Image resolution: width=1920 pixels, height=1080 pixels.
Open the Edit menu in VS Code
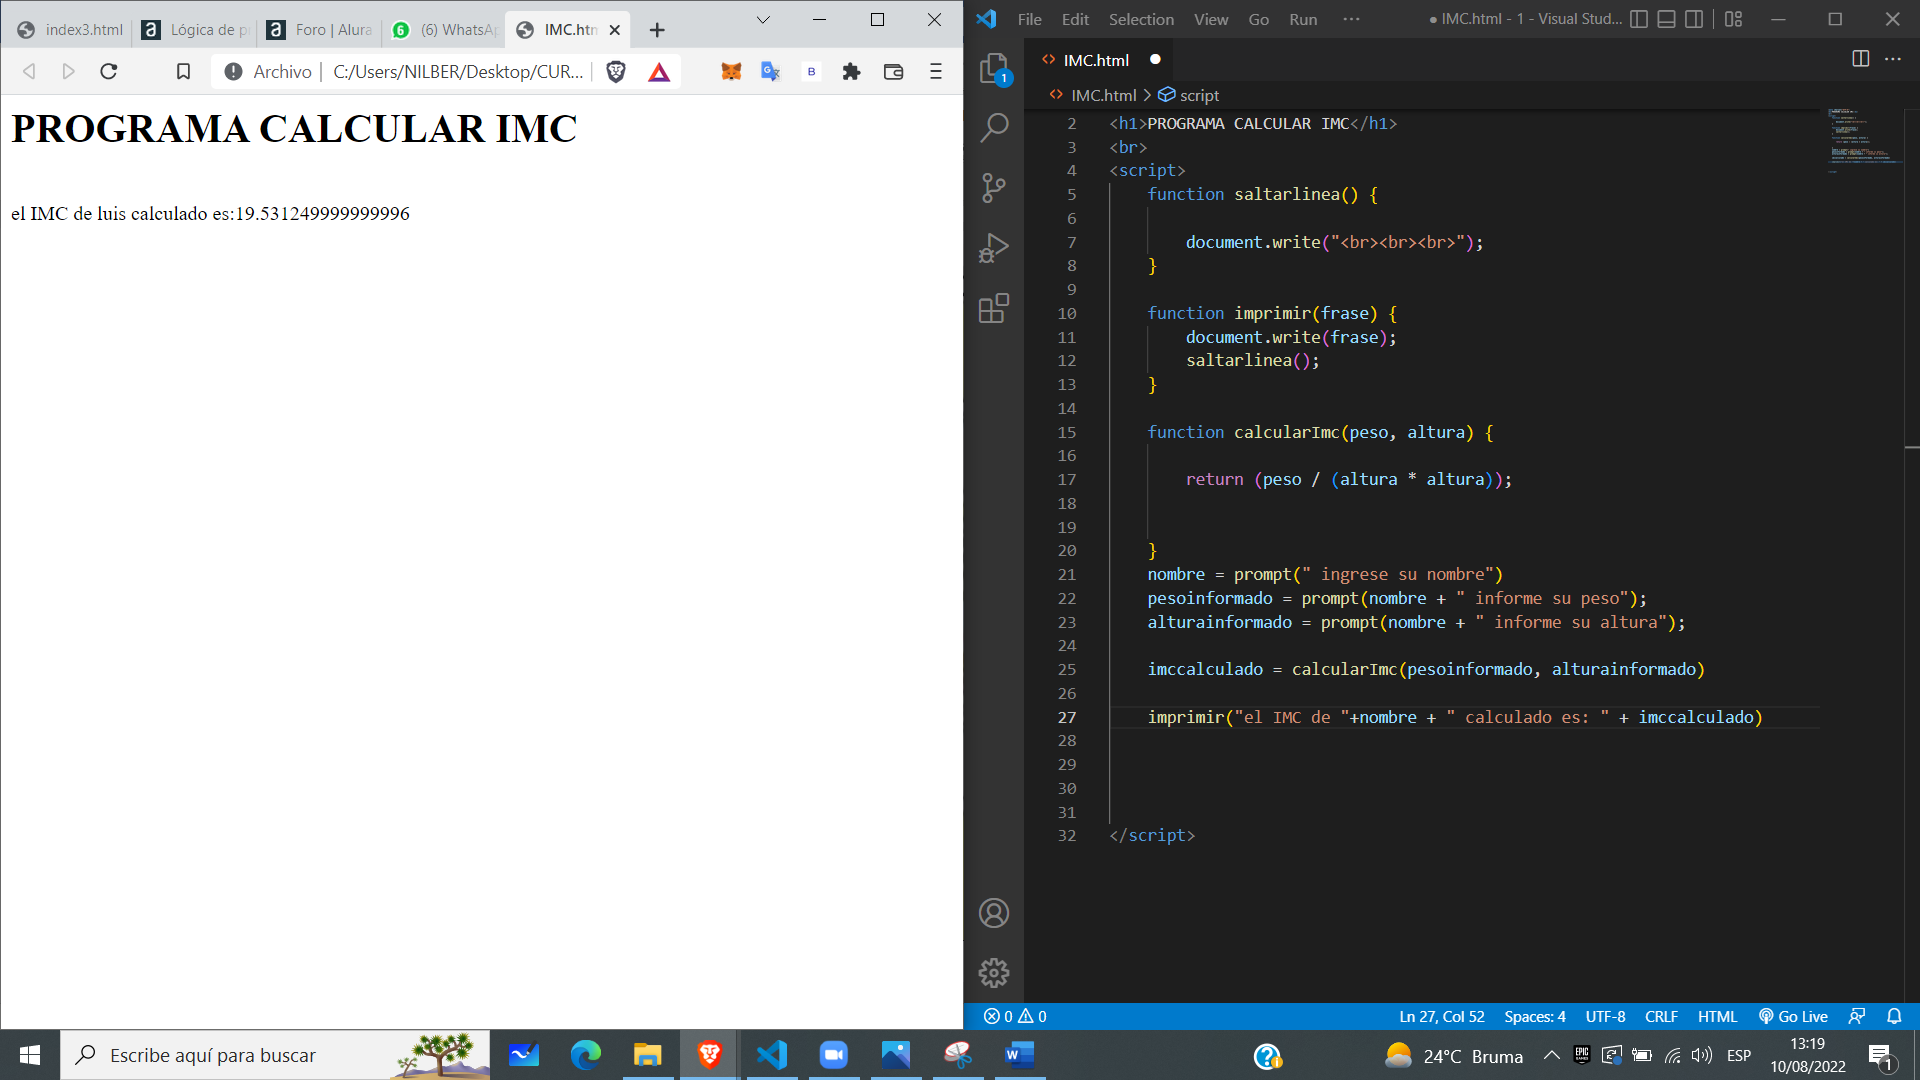click(x=1075, y=19)
